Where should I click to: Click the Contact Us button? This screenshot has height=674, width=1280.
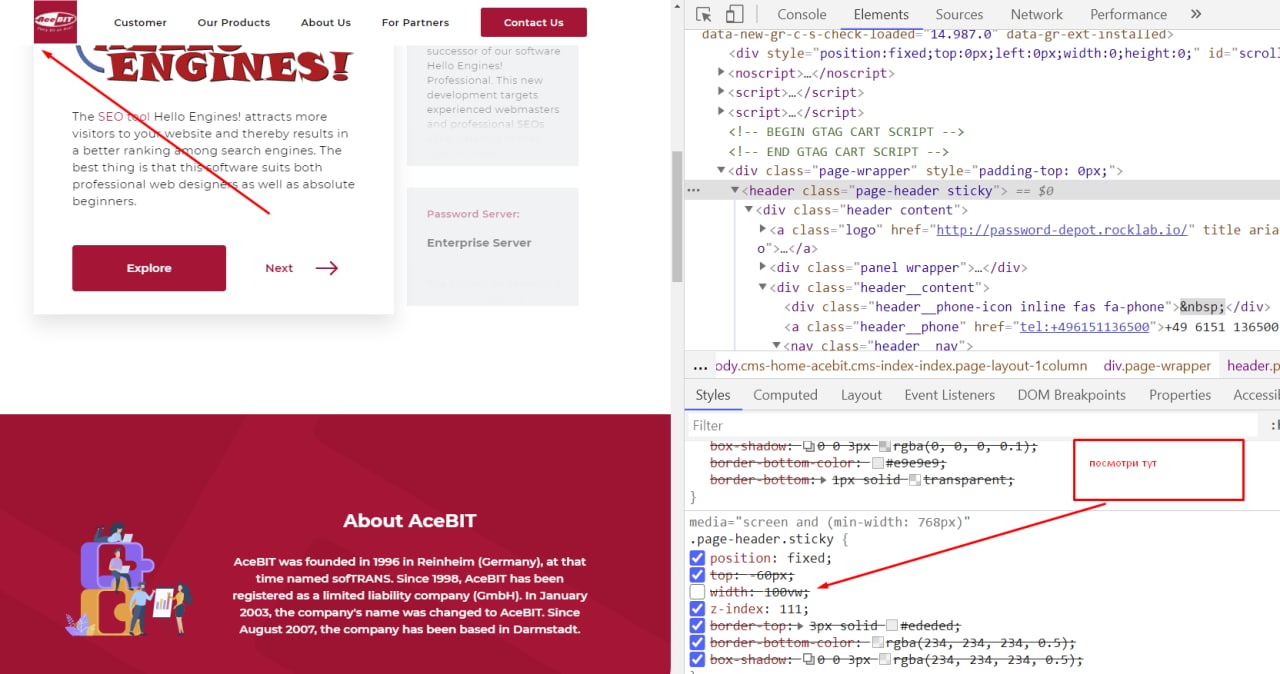(x=534, y=22)
